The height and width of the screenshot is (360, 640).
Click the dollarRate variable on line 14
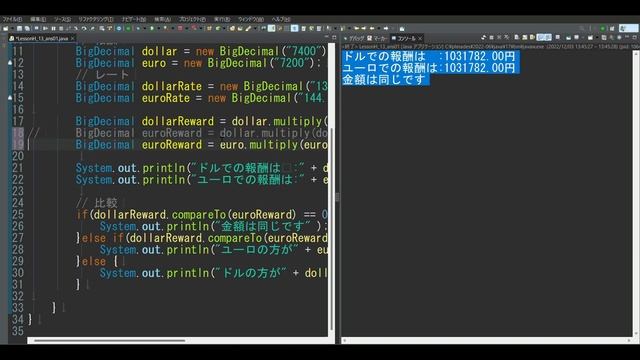tap(171, 87)
